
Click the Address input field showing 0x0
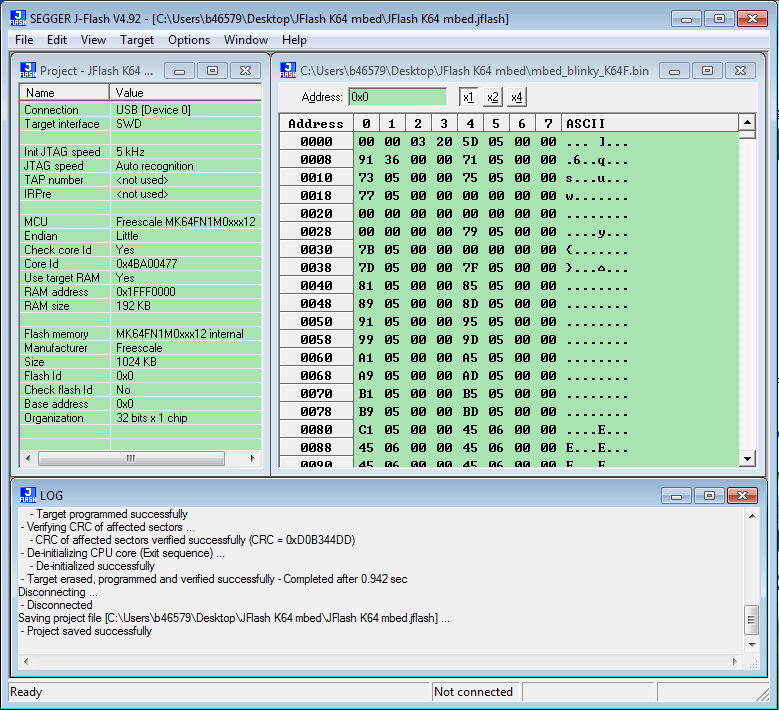[397, 97]
